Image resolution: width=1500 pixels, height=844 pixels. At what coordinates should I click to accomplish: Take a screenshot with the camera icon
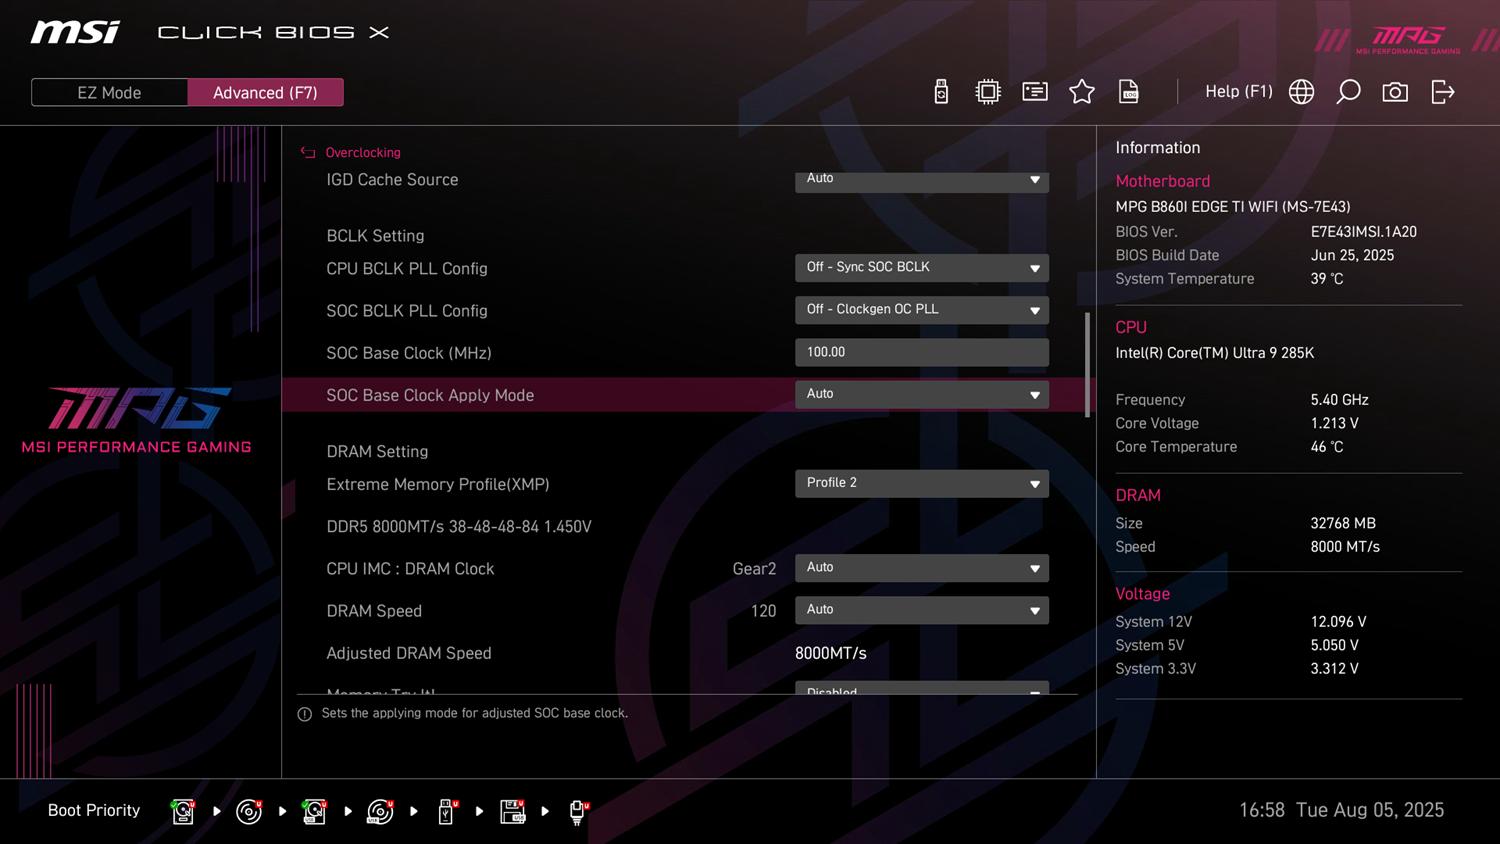click(x=1395, y=92)
